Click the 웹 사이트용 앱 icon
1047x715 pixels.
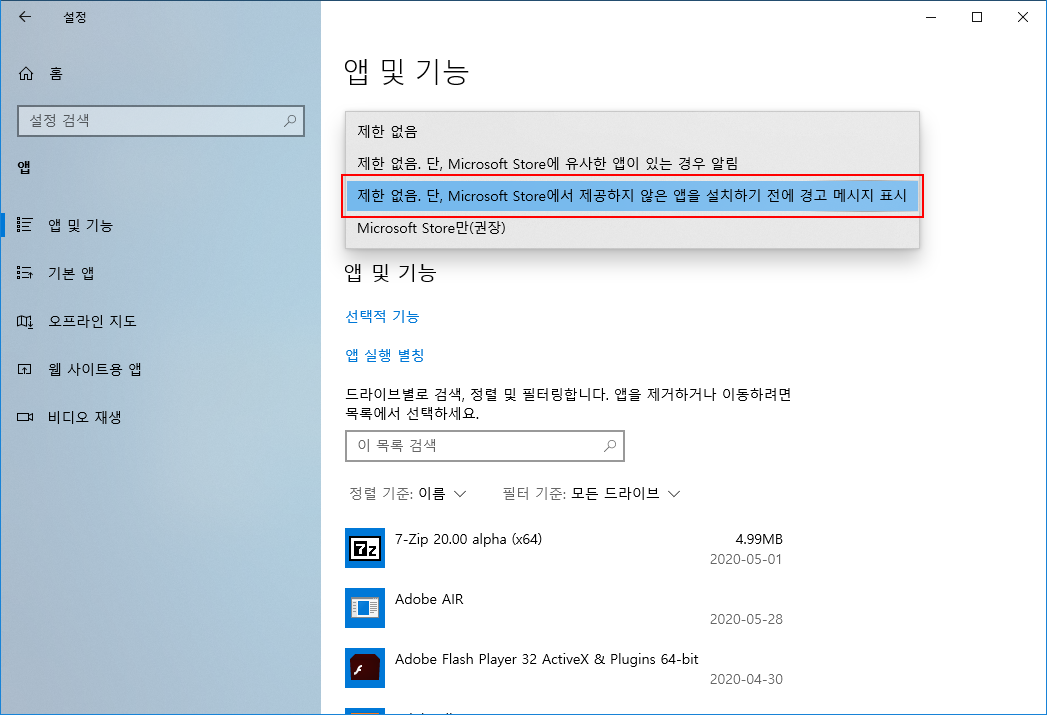pyautogui.click(x=25, y=369)
